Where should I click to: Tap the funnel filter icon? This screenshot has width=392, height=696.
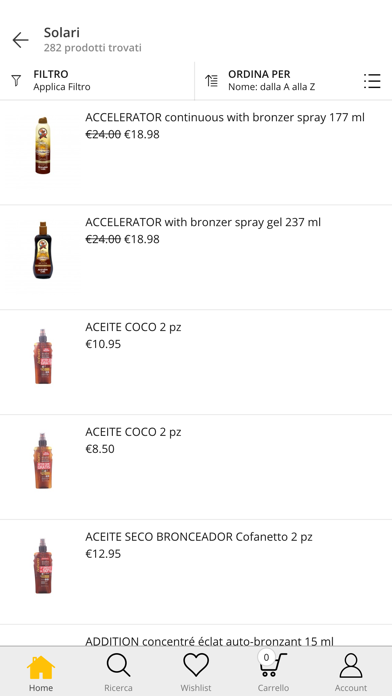[16, 80]
